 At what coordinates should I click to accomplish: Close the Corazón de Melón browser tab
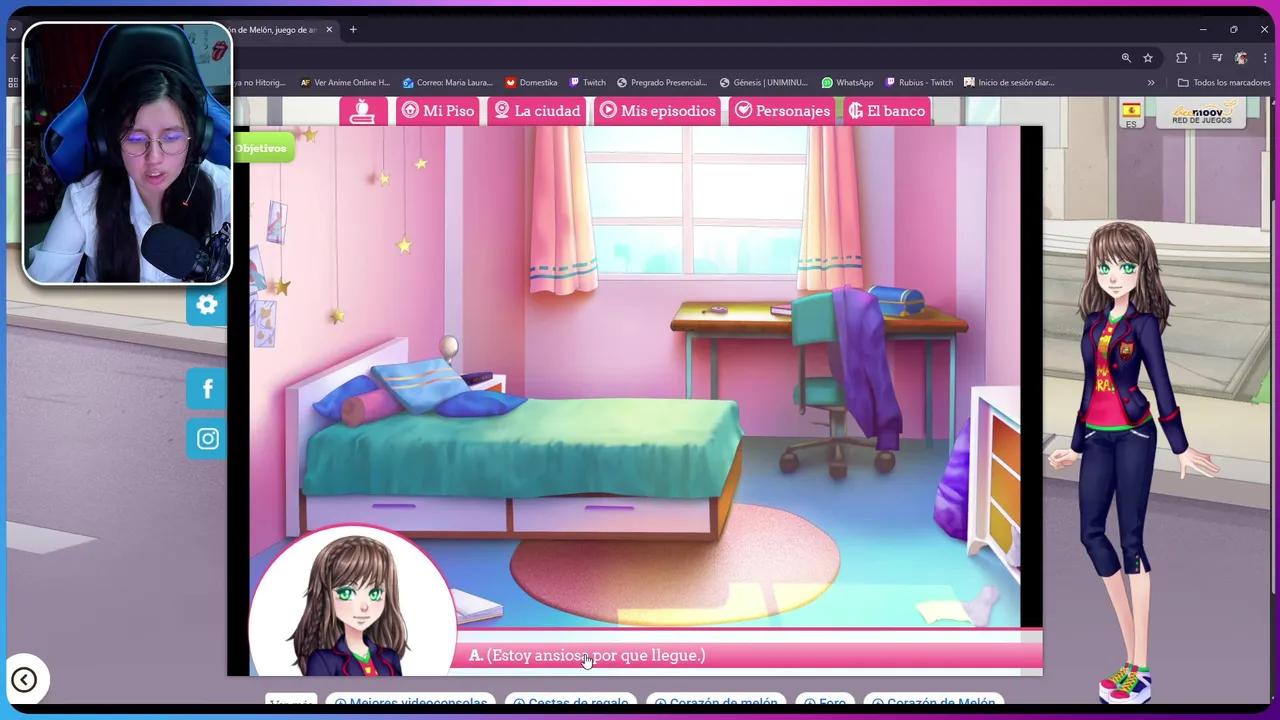click(x=329, y=30)
